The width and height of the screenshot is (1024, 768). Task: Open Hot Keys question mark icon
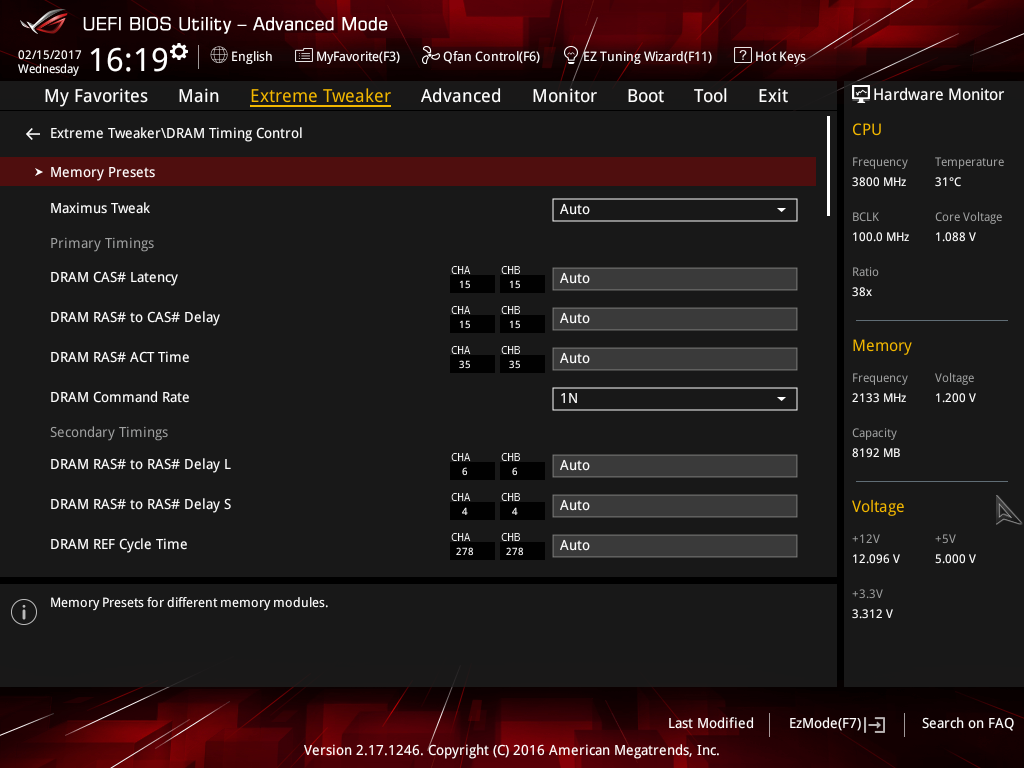[742, 56]
